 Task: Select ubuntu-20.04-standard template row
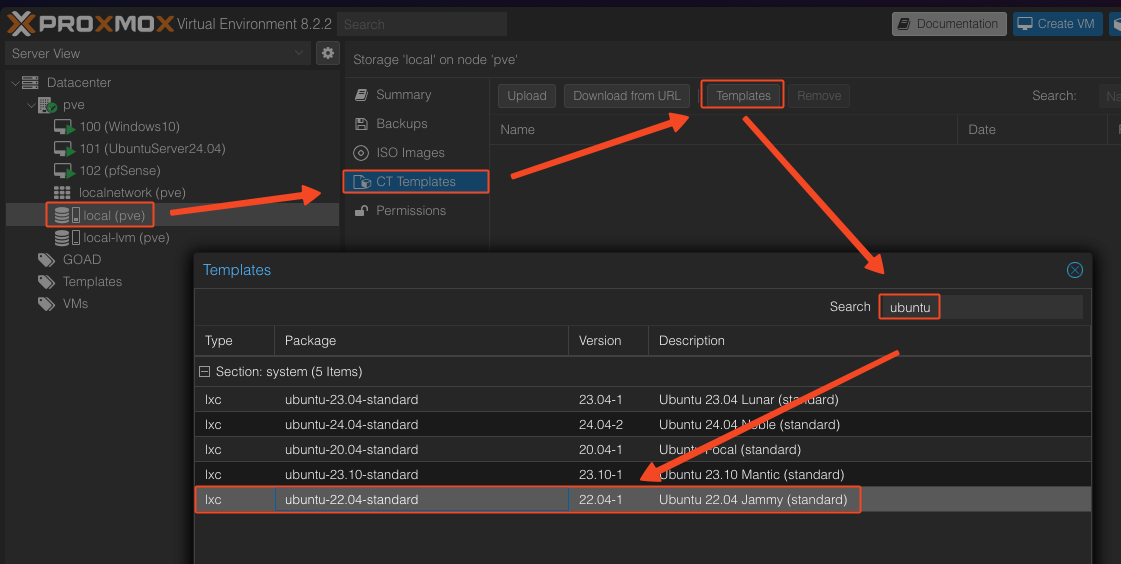[643, 450]
